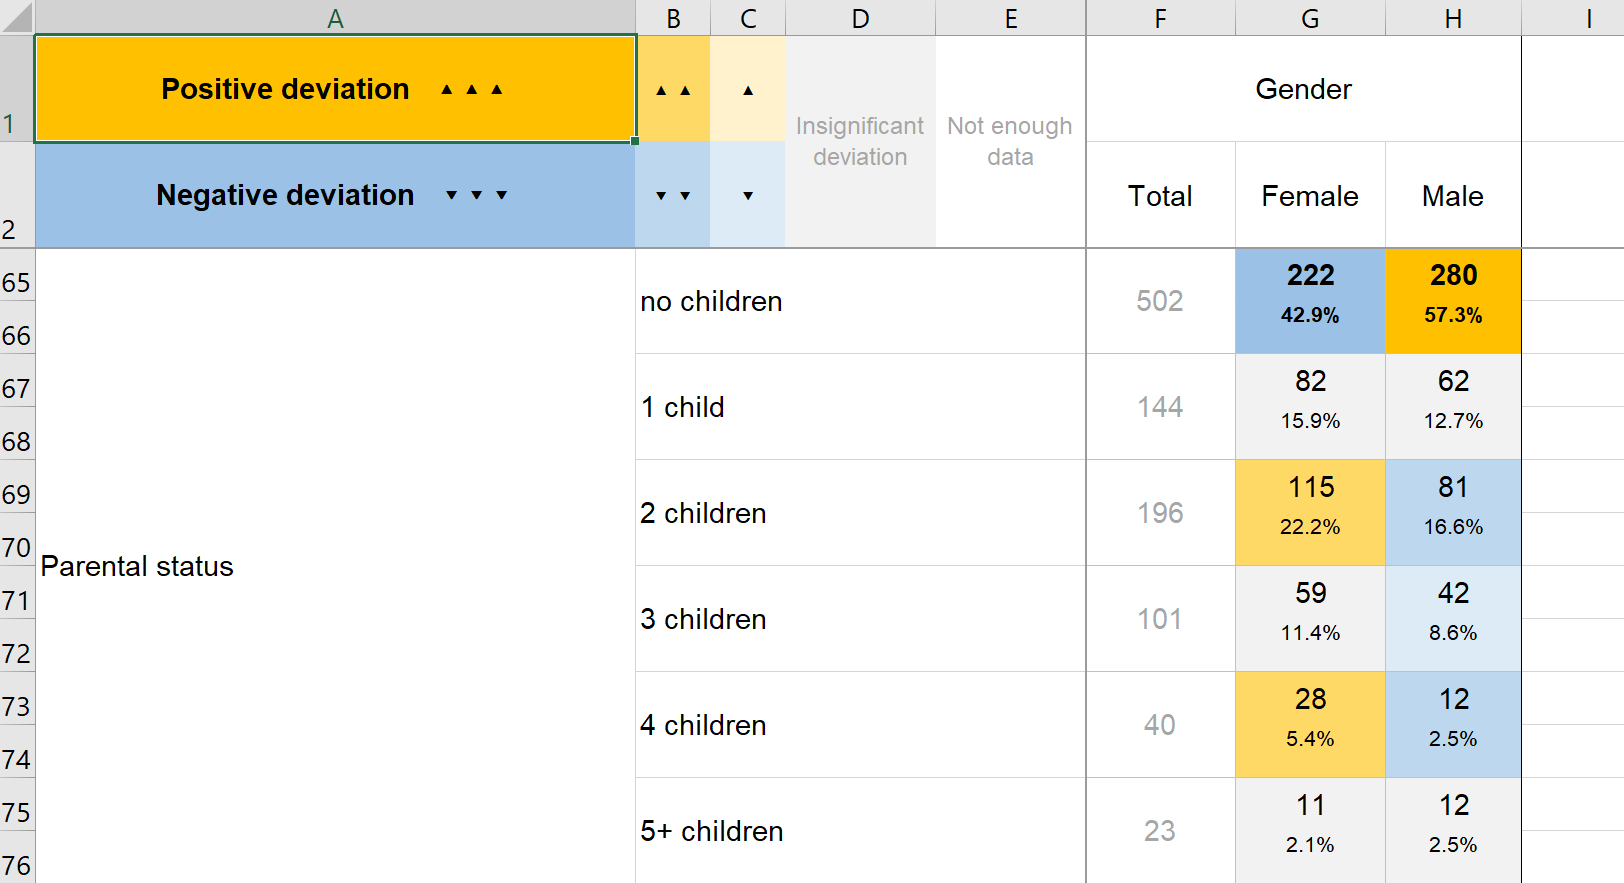Viewport: 1624px width, 883px height.
Task: Select the Insignificant deviation cell
Action: pos(860,141)
